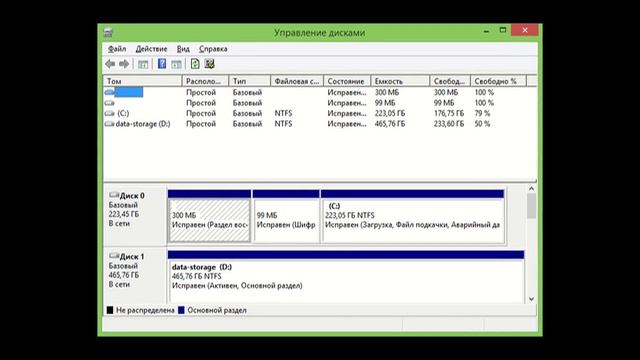
Task: Click the 223,05 ГБ capacity cell
Action: pyautogui.click(x=390, y=113)
